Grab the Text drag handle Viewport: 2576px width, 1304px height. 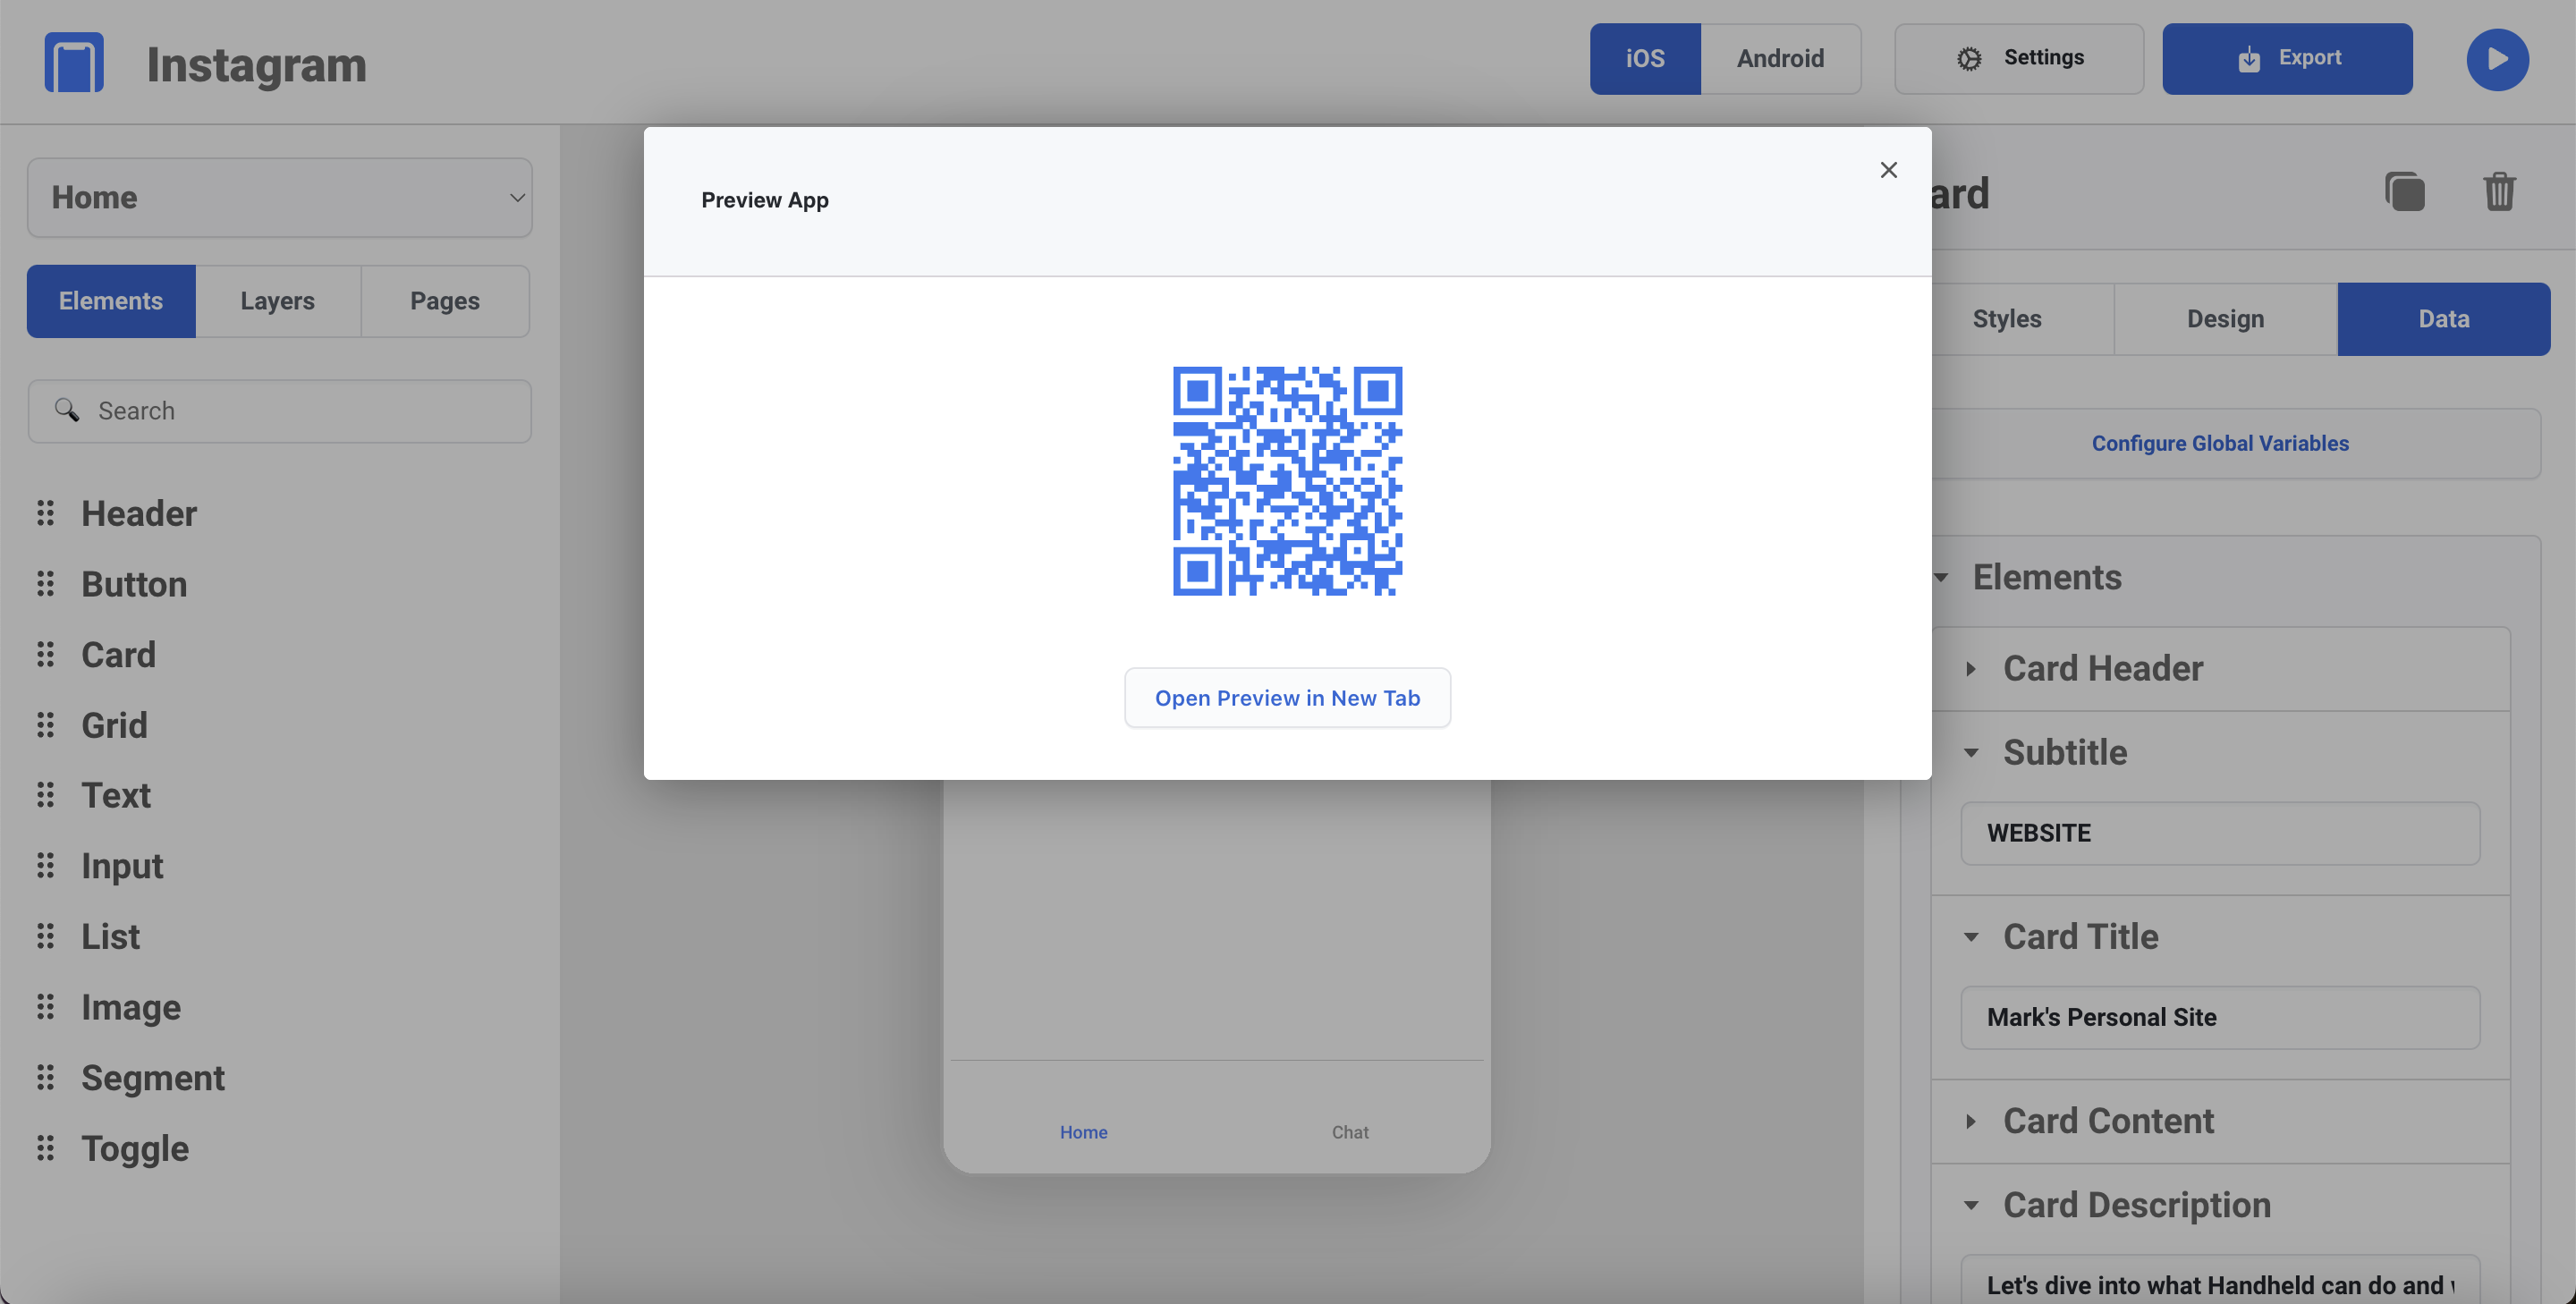(45, 795)
